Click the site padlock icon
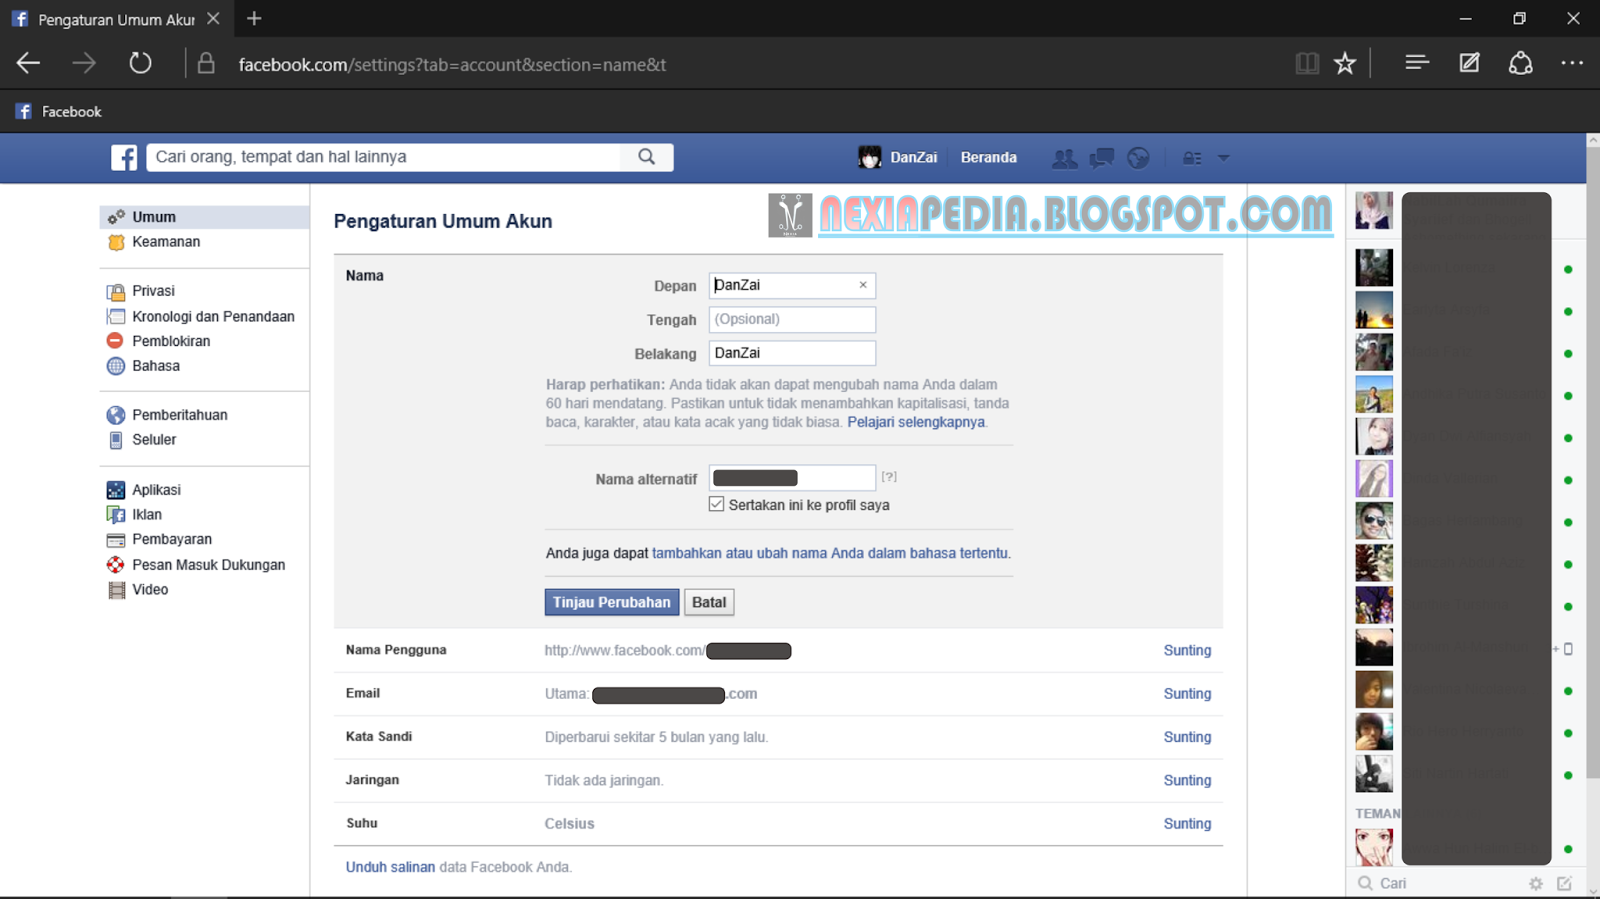The image size is (1600, 899). (206, 64)
